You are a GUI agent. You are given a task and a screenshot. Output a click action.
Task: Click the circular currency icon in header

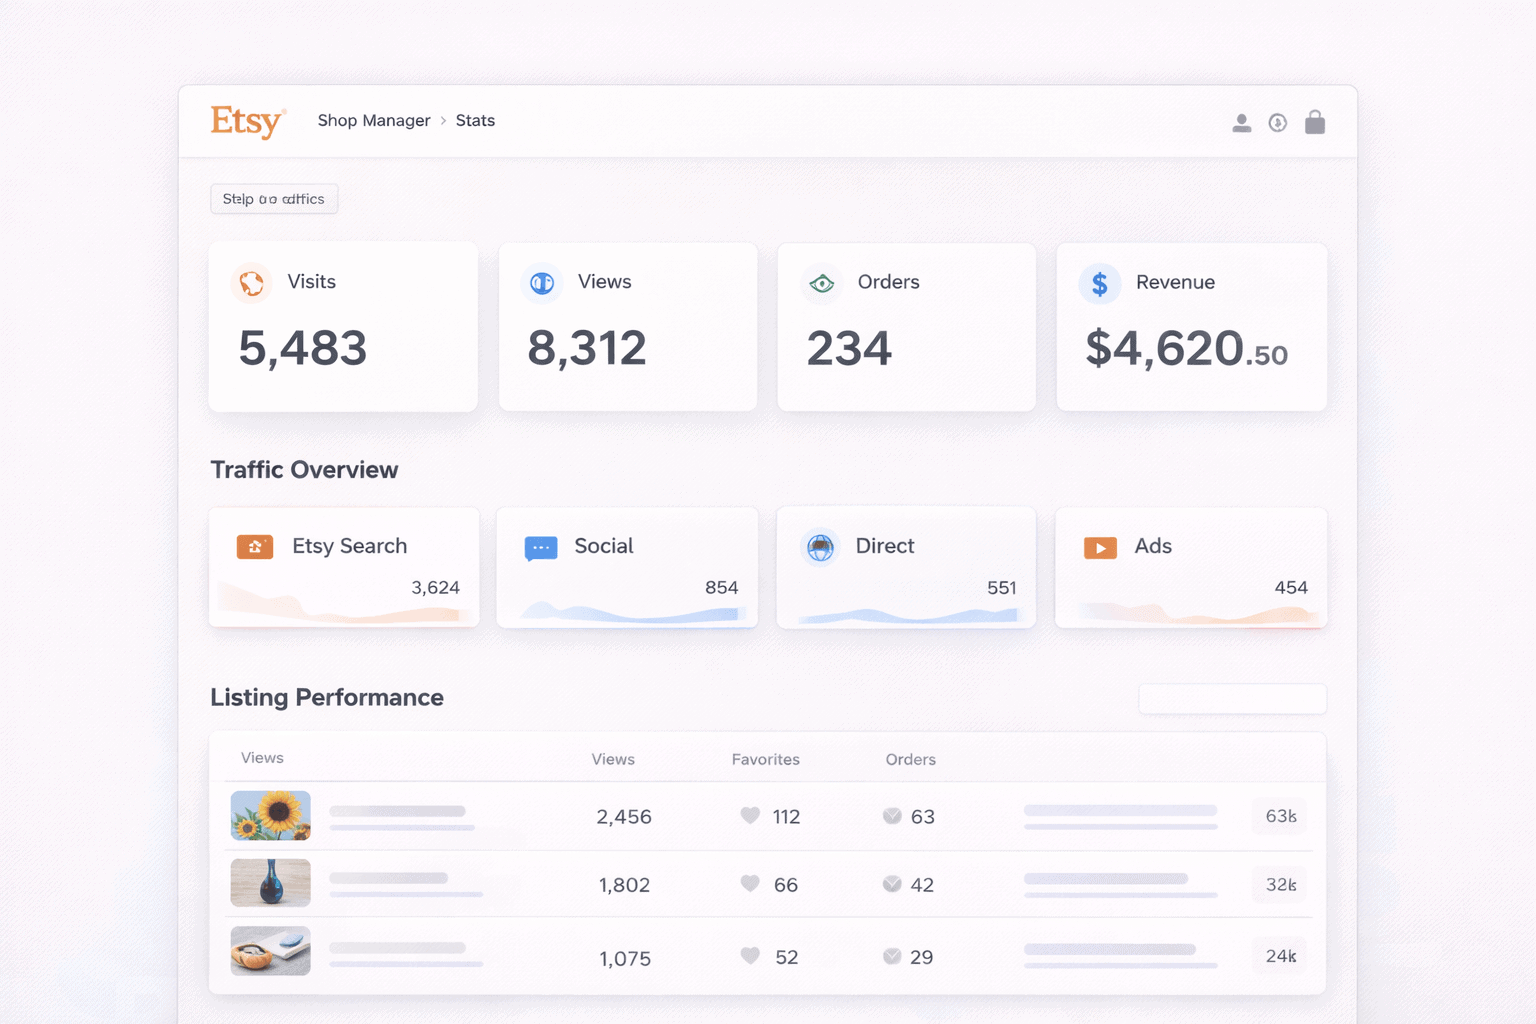(x=1278, y=123)
